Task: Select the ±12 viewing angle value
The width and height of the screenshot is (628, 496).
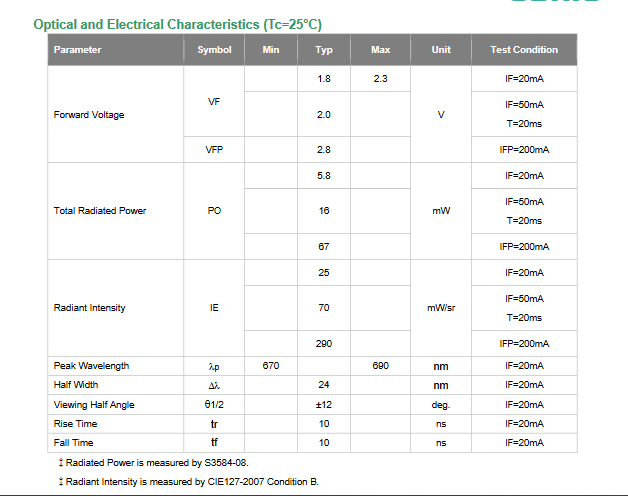Action: (324, 405)
